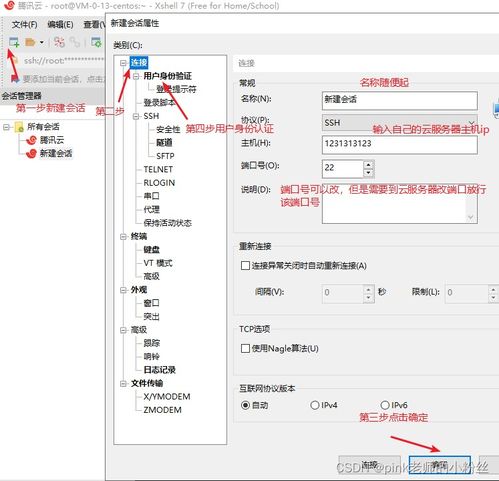Click the 确定 confirm button
The height and width of the screenshot is (481, 499).
(440, 465)
